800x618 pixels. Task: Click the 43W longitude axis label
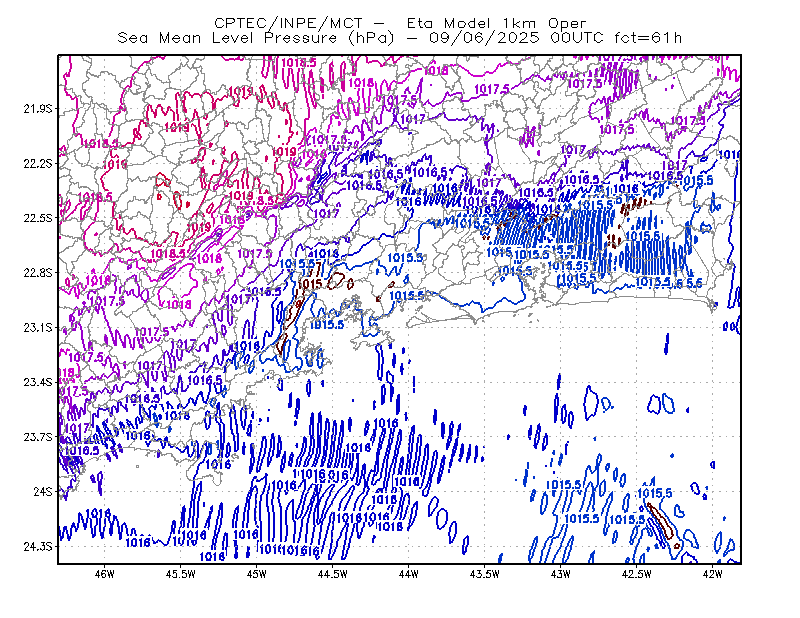coord(560,574)
